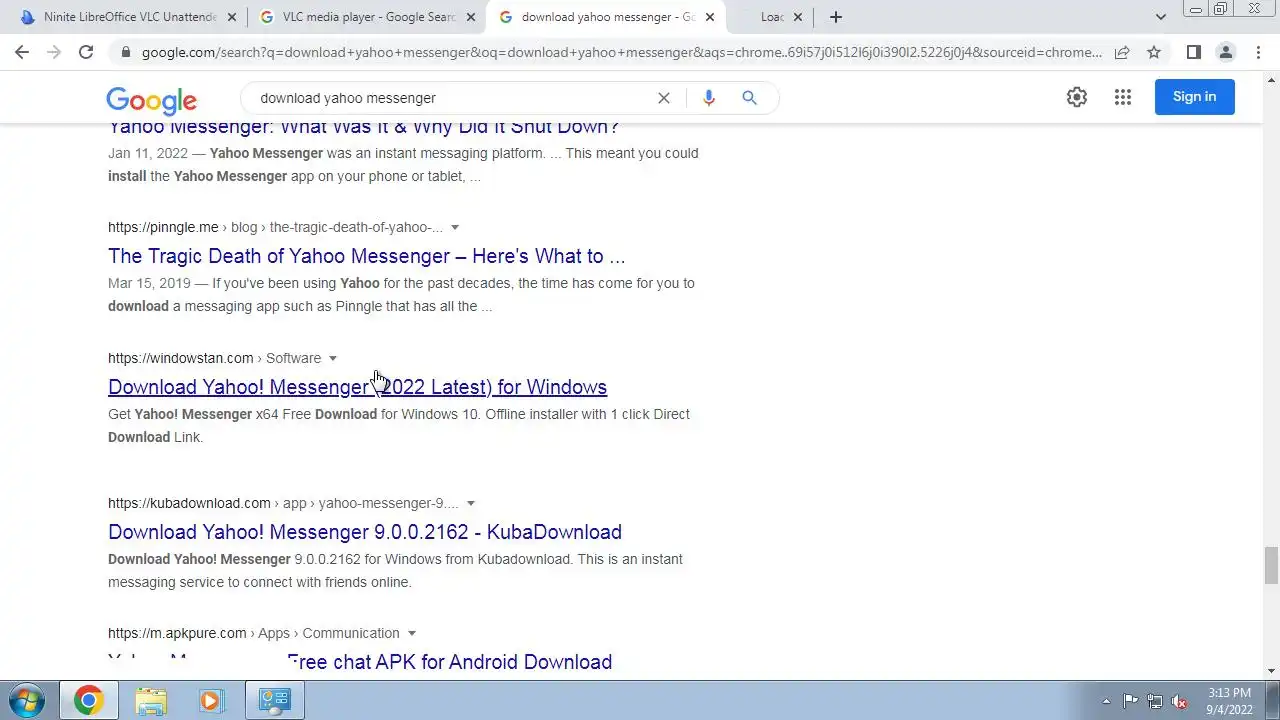Open Chrome three-dot menu
The image size is (1280, 720).
tap(1258, 52)
